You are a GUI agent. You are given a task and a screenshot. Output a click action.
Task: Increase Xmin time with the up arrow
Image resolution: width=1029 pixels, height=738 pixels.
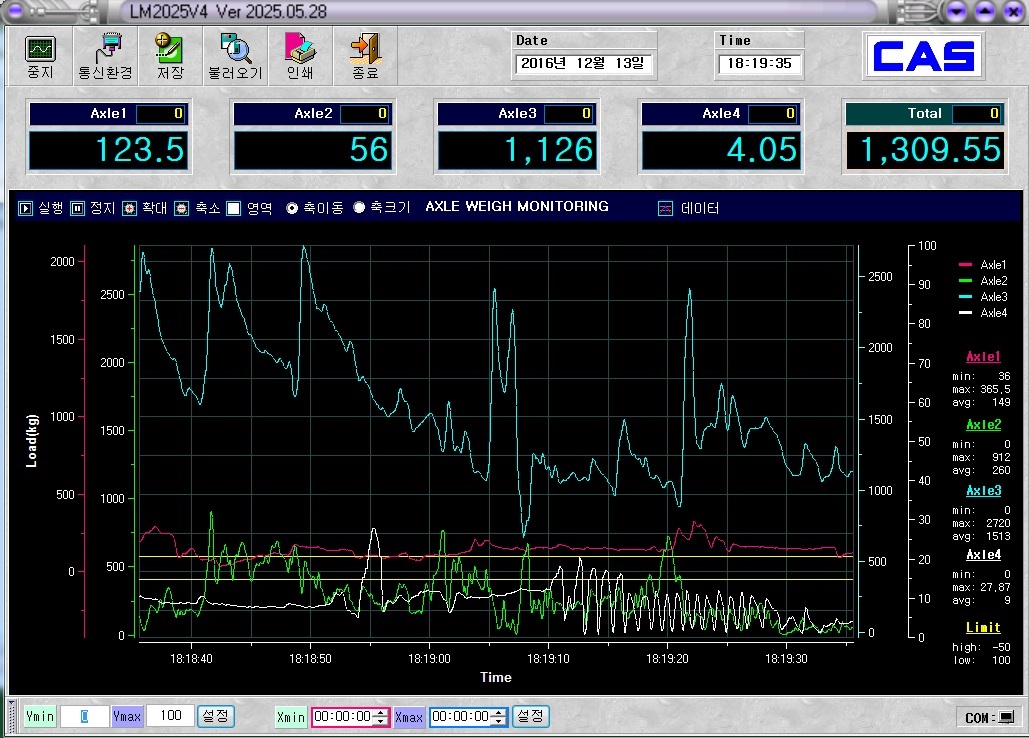381,713
